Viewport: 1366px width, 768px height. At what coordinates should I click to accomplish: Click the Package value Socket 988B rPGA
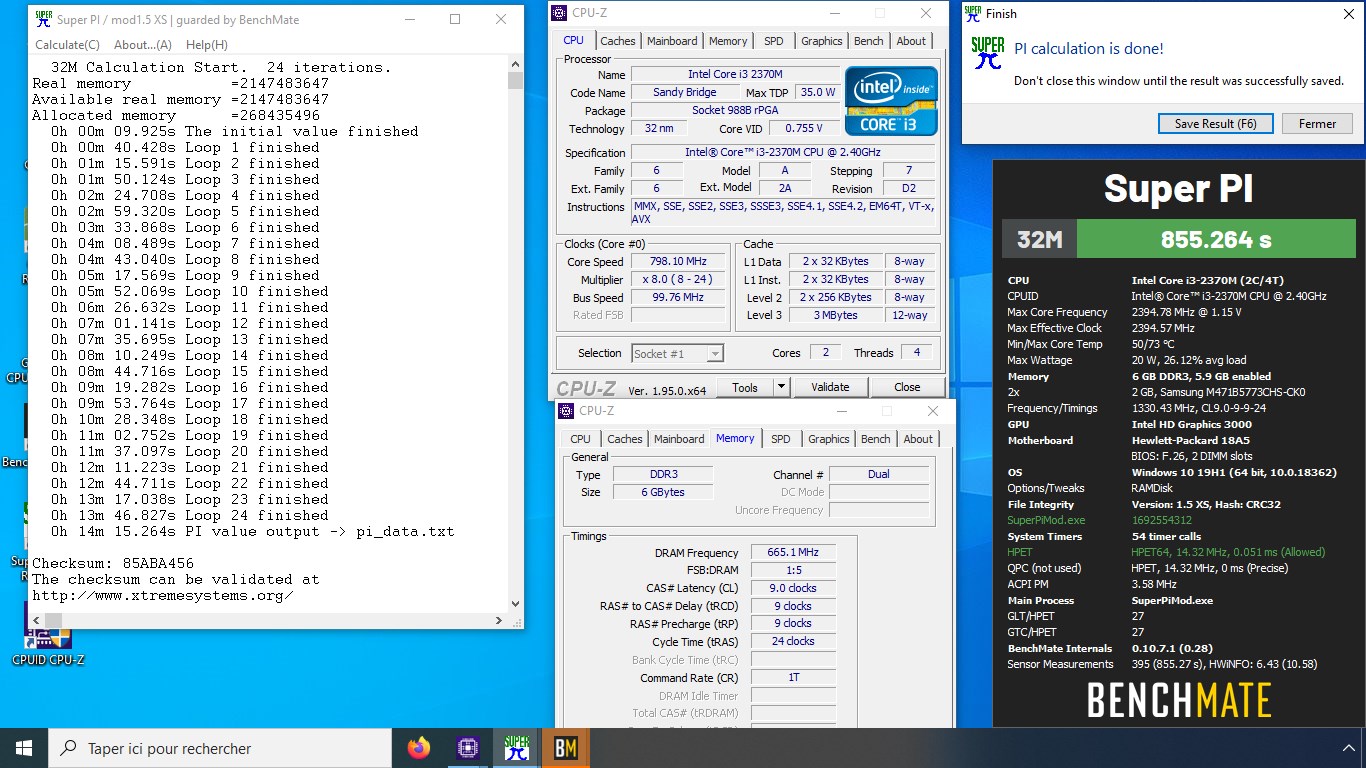tap(735, 110)
